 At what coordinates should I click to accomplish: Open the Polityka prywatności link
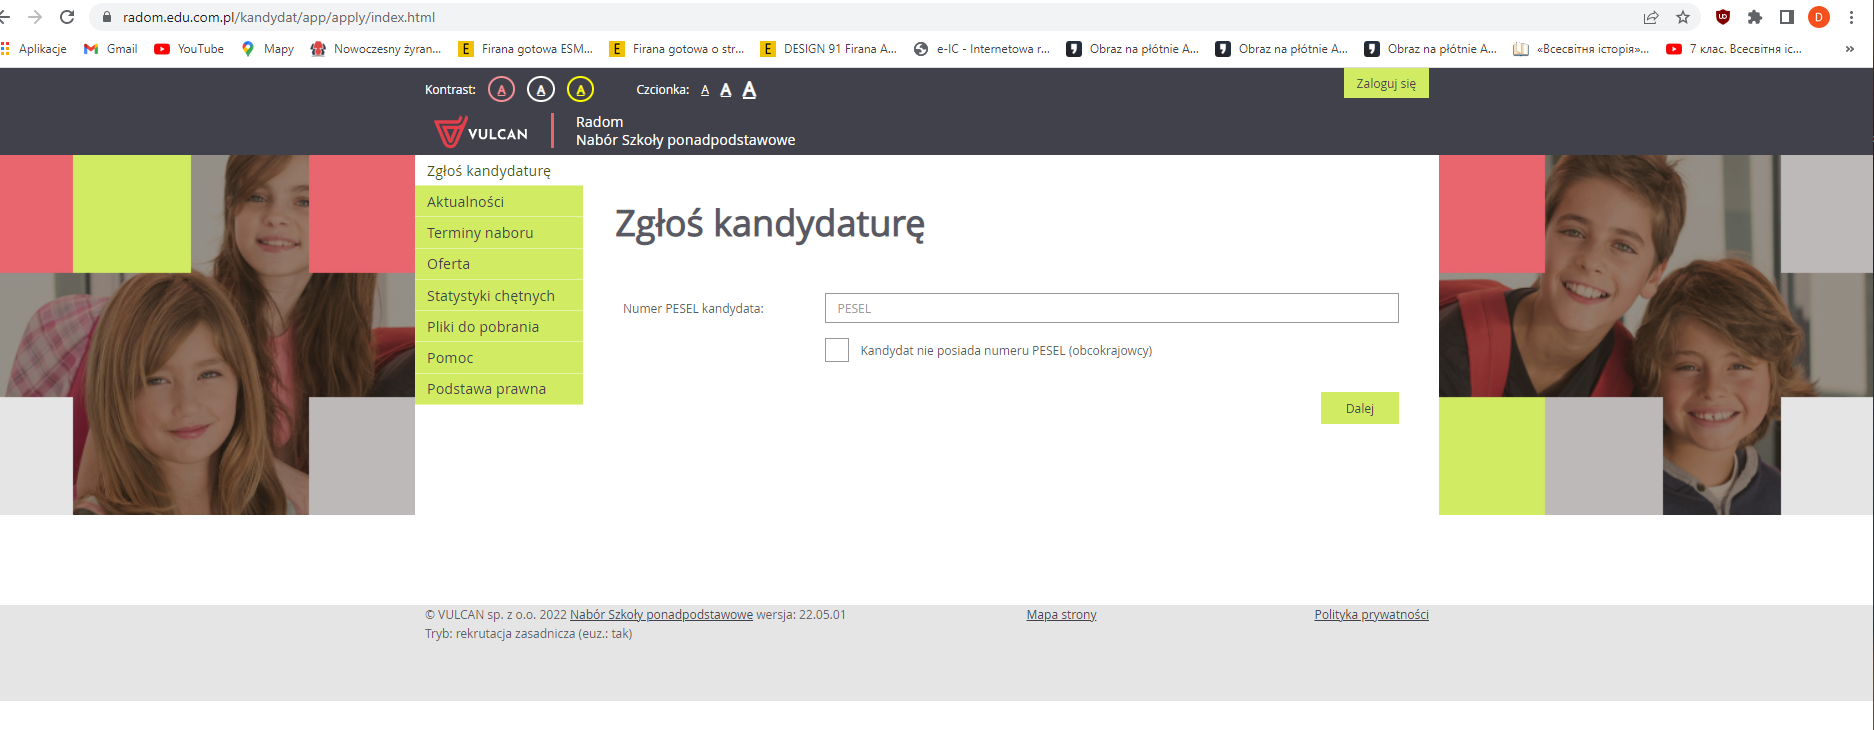1371,615
